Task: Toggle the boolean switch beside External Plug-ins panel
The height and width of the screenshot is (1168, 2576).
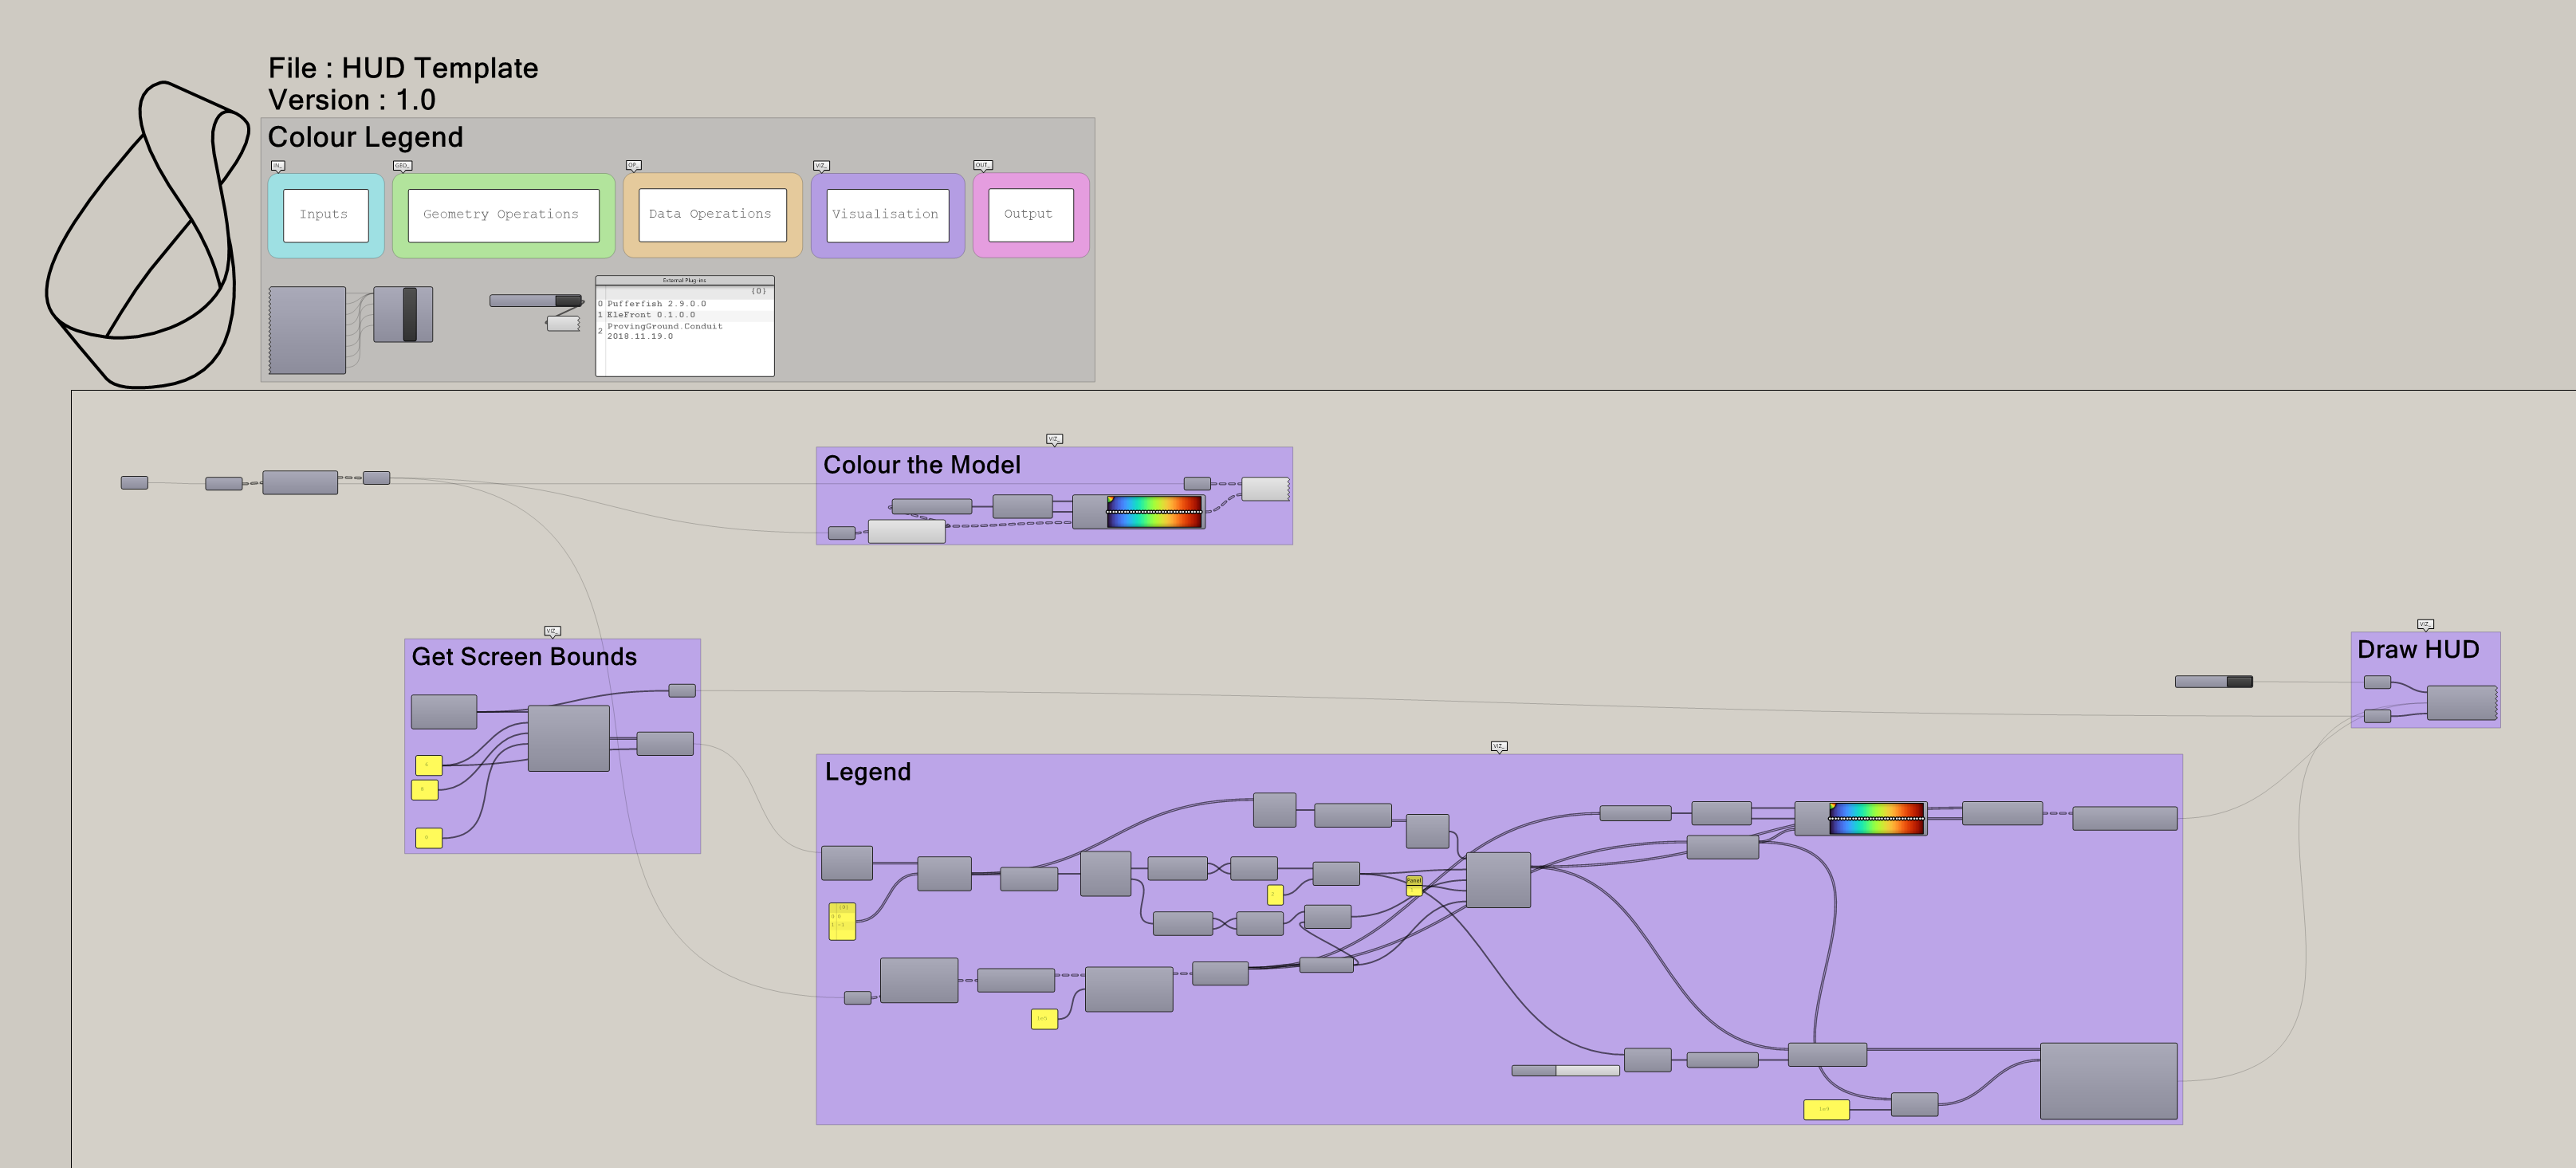Action: 567,301
